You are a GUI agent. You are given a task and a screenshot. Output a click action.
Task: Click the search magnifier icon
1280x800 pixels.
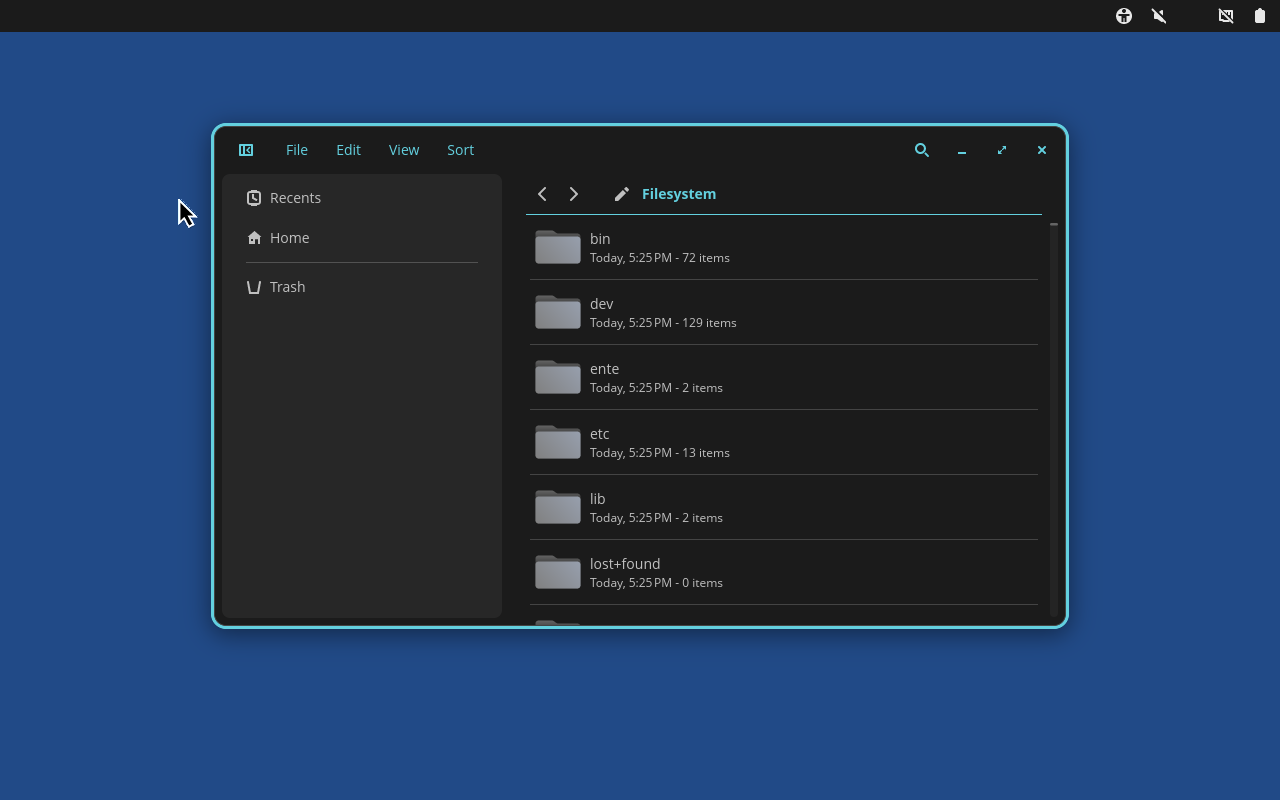[x=922, y=150]
